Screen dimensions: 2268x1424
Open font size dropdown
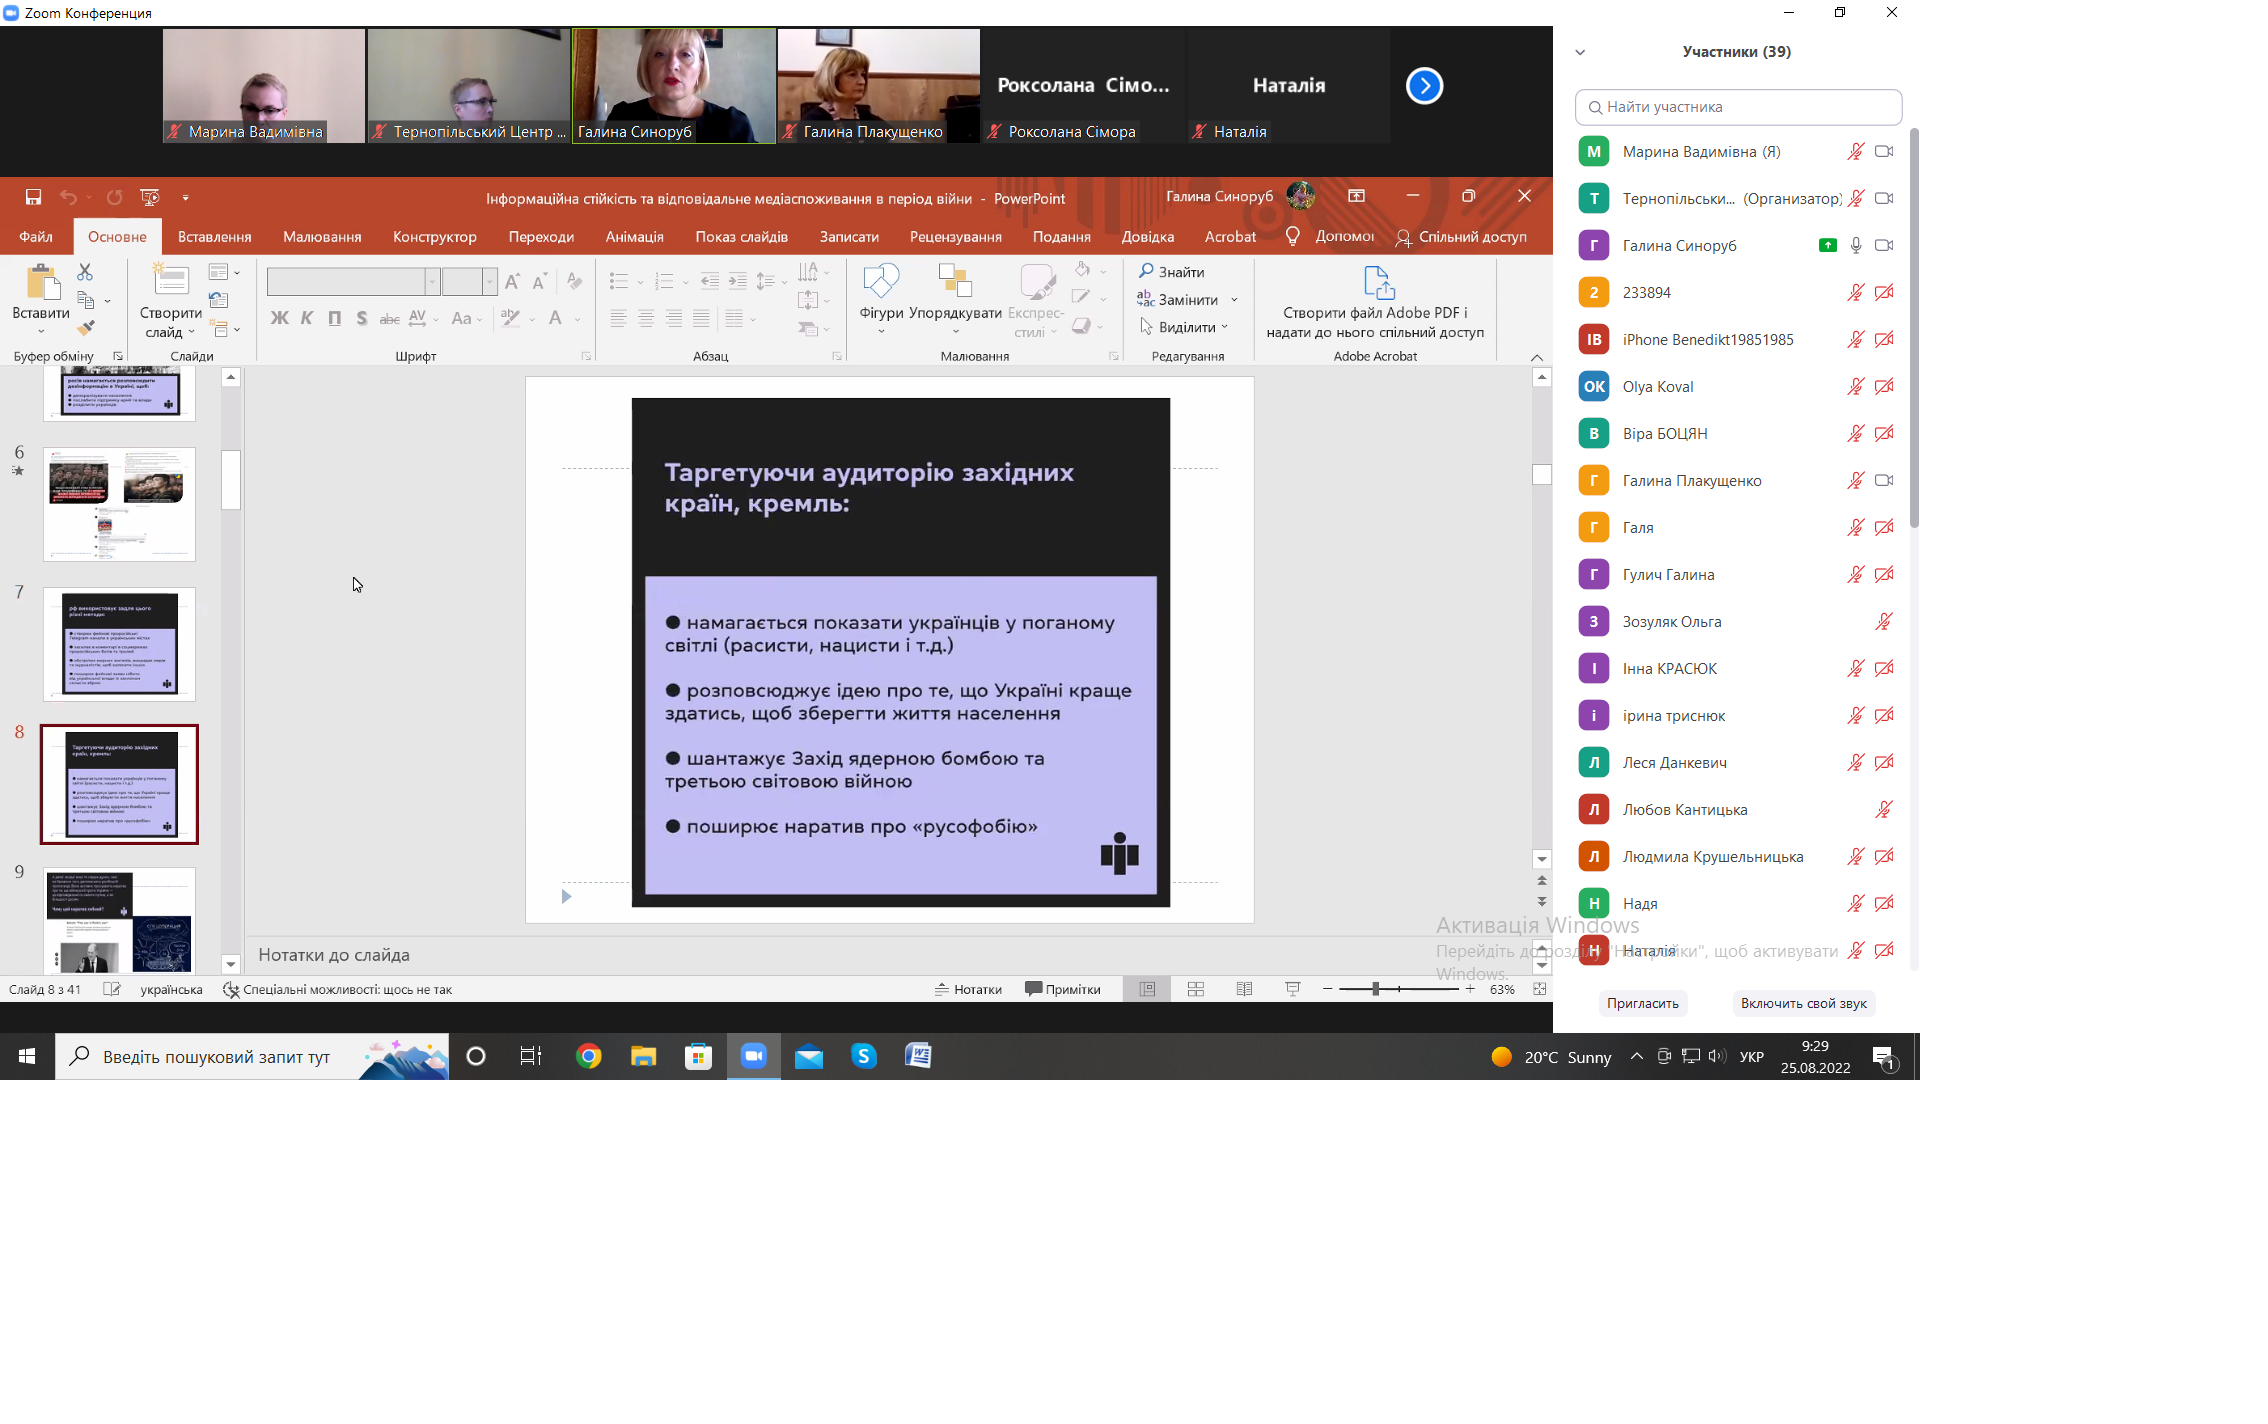click(489, 281)
